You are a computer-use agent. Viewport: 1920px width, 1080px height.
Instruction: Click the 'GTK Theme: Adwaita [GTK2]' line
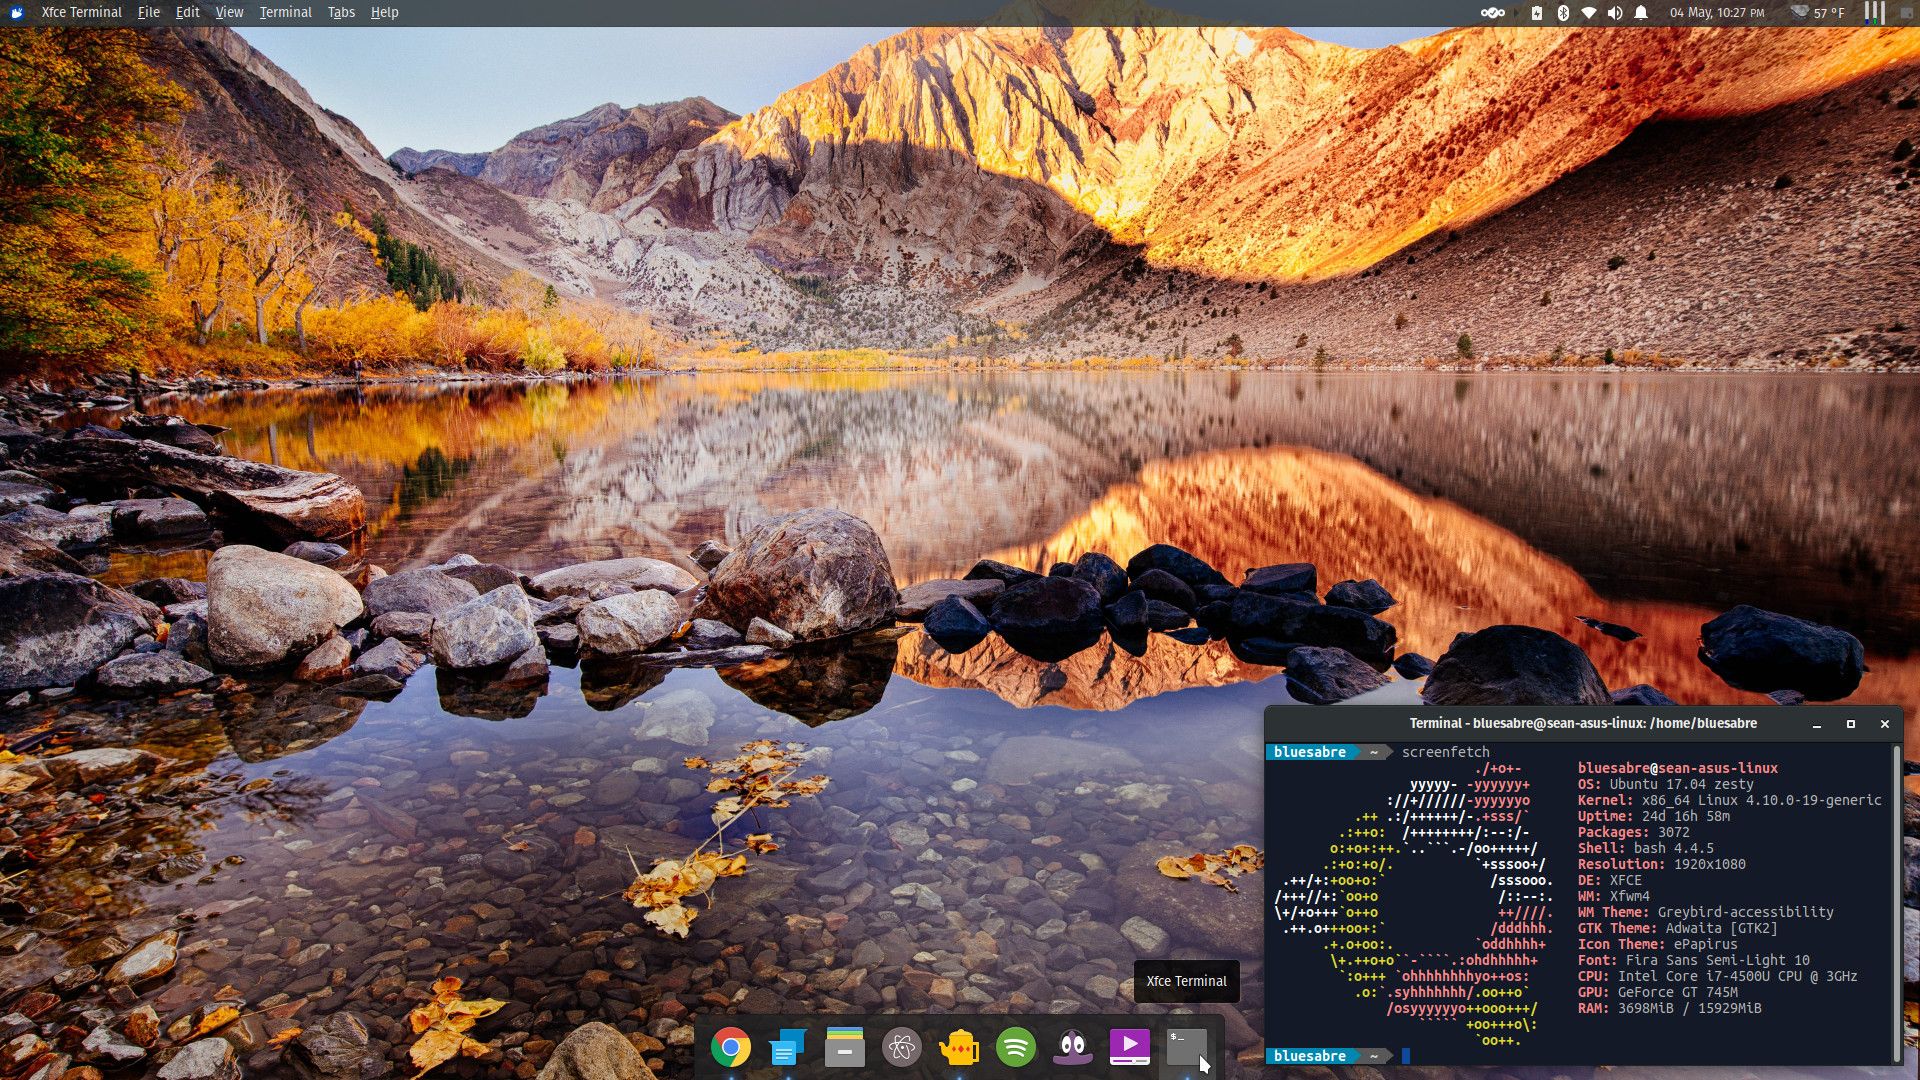click(1677, 928)
